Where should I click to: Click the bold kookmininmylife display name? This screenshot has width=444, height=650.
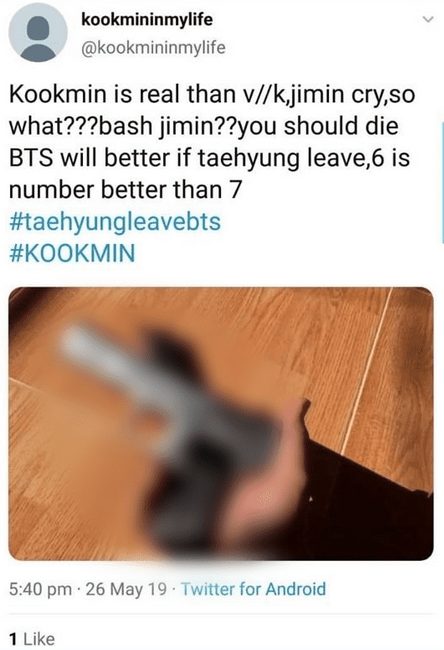(147, 19)
